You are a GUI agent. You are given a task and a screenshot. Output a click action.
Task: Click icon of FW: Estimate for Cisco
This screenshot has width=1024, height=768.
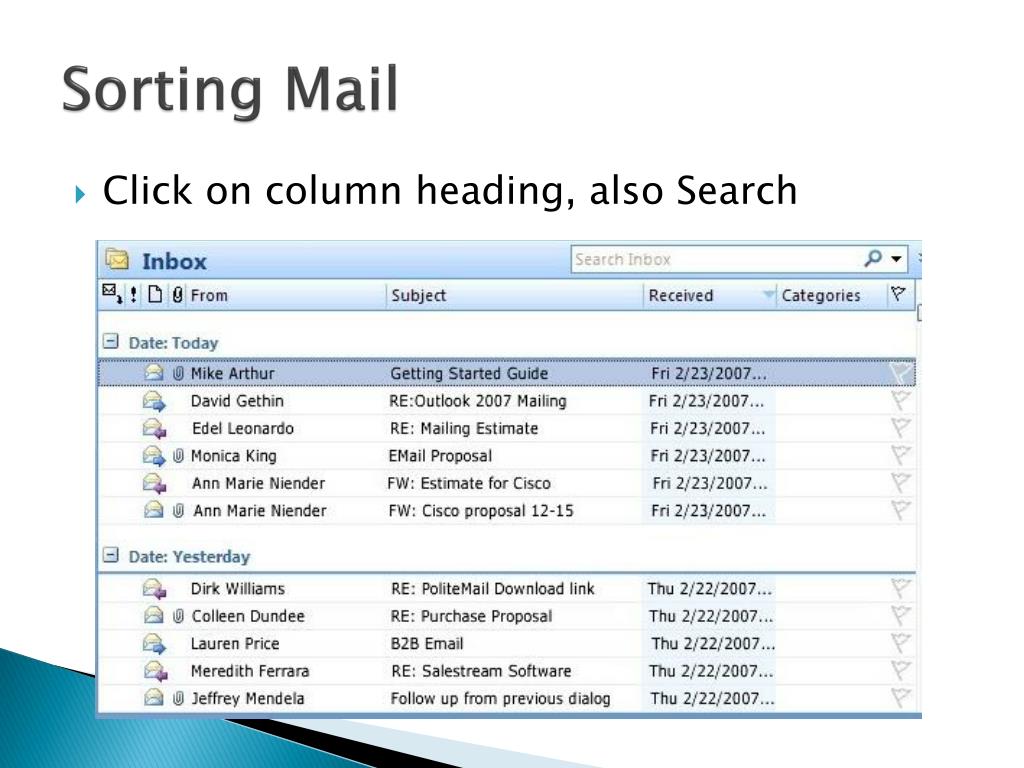tap(154, 483)
